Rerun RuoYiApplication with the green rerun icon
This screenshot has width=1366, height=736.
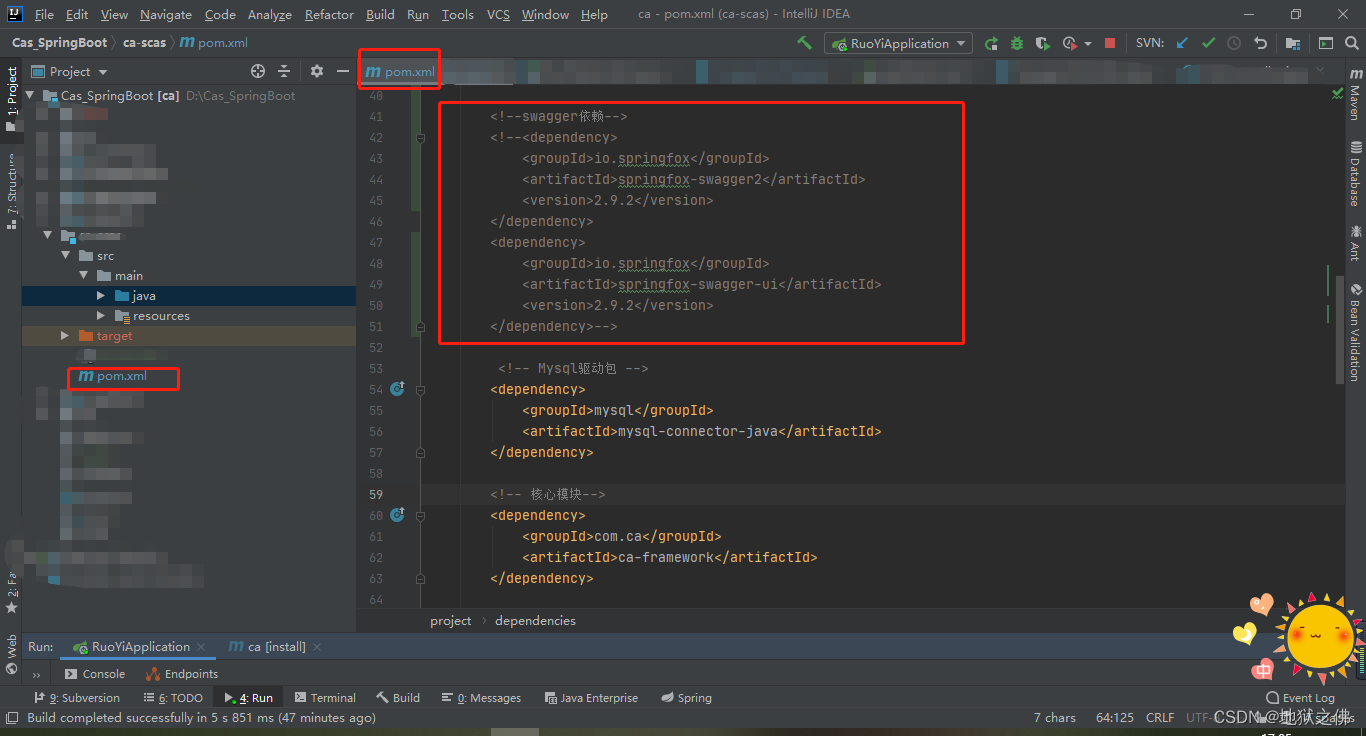point(991,43)
